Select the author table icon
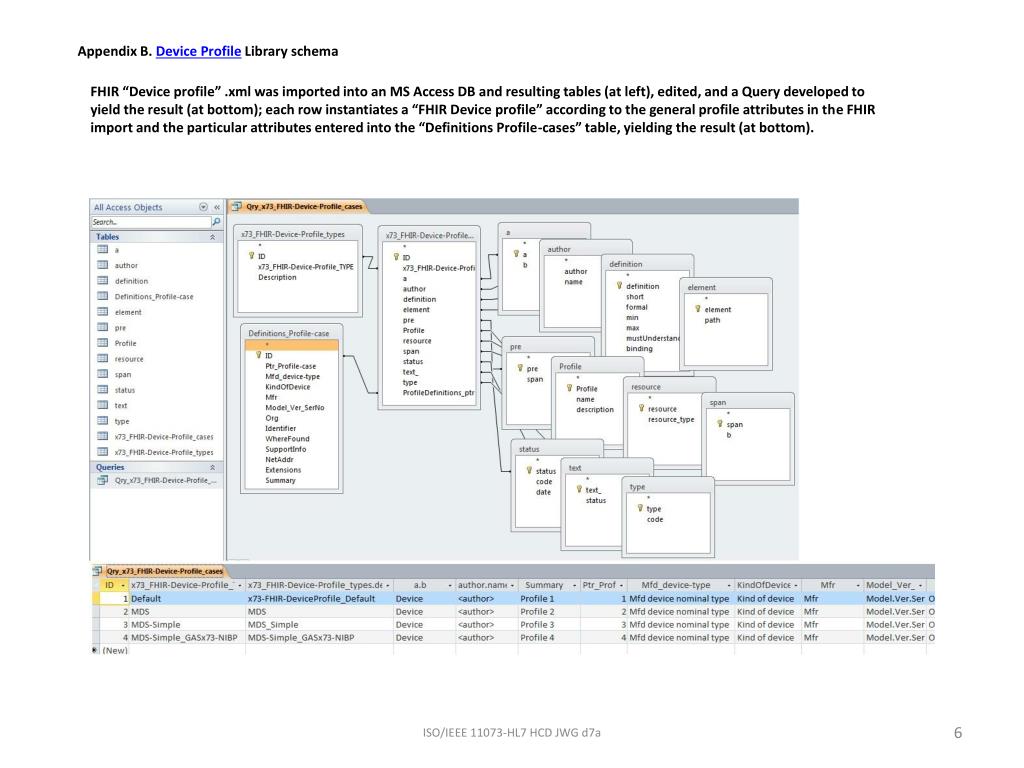 [x=103, y=265]
